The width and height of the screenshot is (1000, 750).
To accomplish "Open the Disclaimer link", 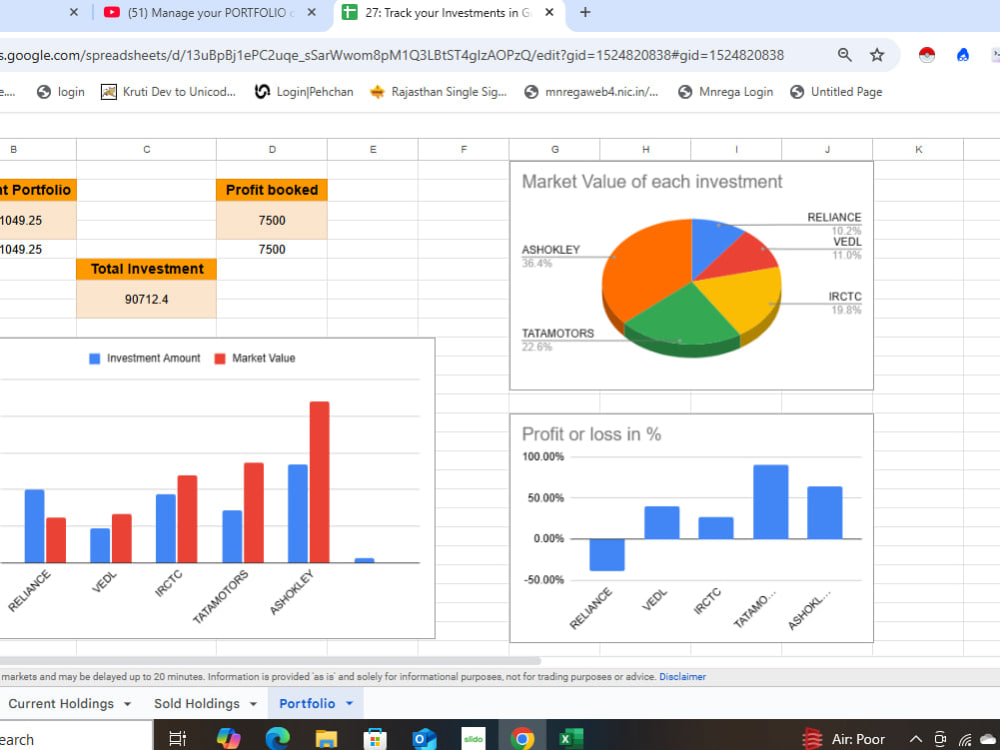I will point(682,677).
